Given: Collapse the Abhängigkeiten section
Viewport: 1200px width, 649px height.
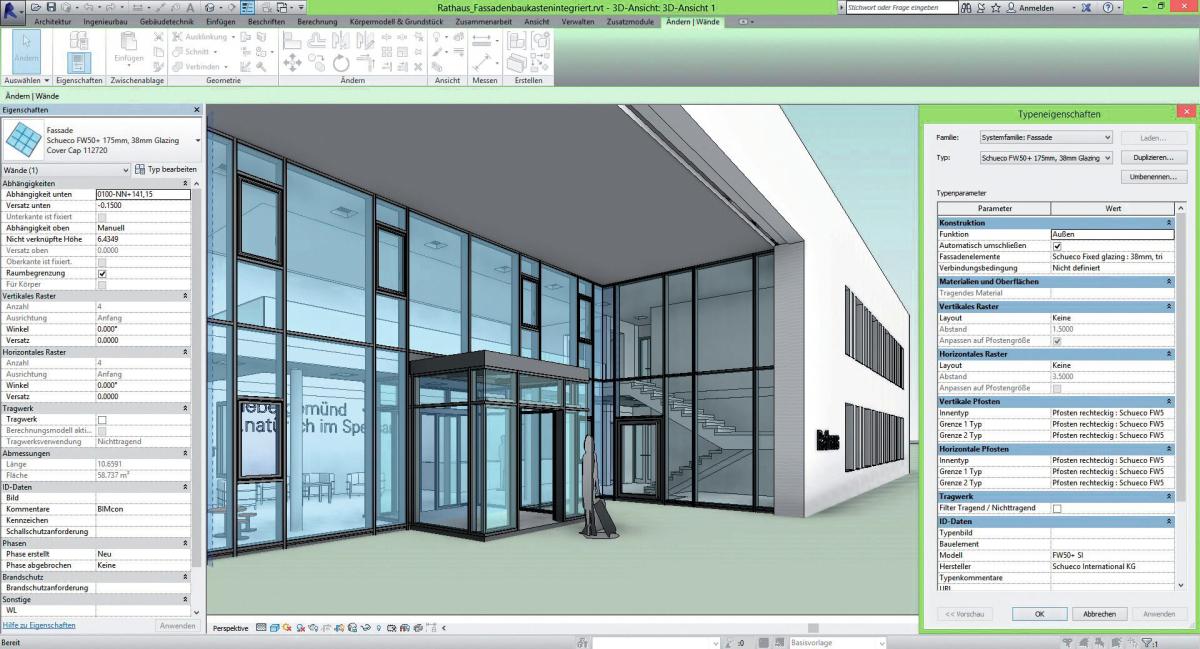Looking at the screenshot, I should pyautogui.click(x=185, y=184).
